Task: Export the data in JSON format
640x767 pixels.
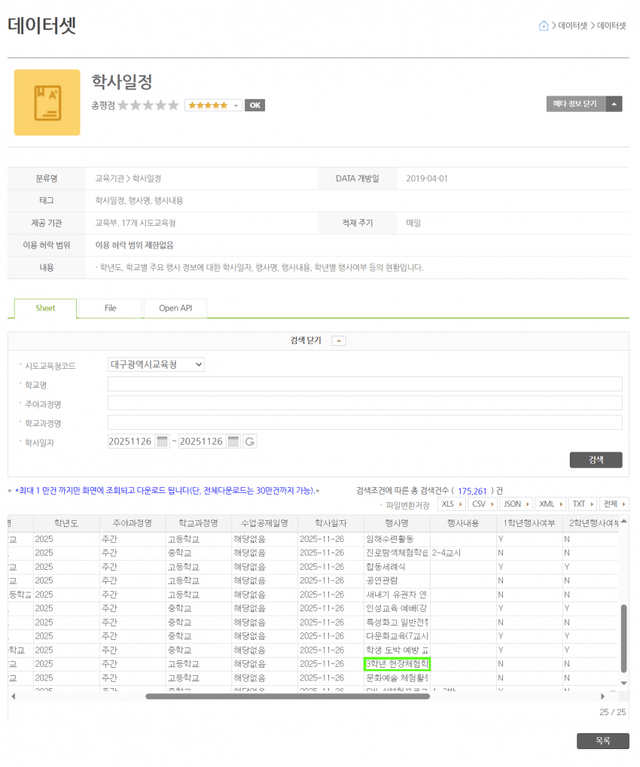Action: (515, 504)
